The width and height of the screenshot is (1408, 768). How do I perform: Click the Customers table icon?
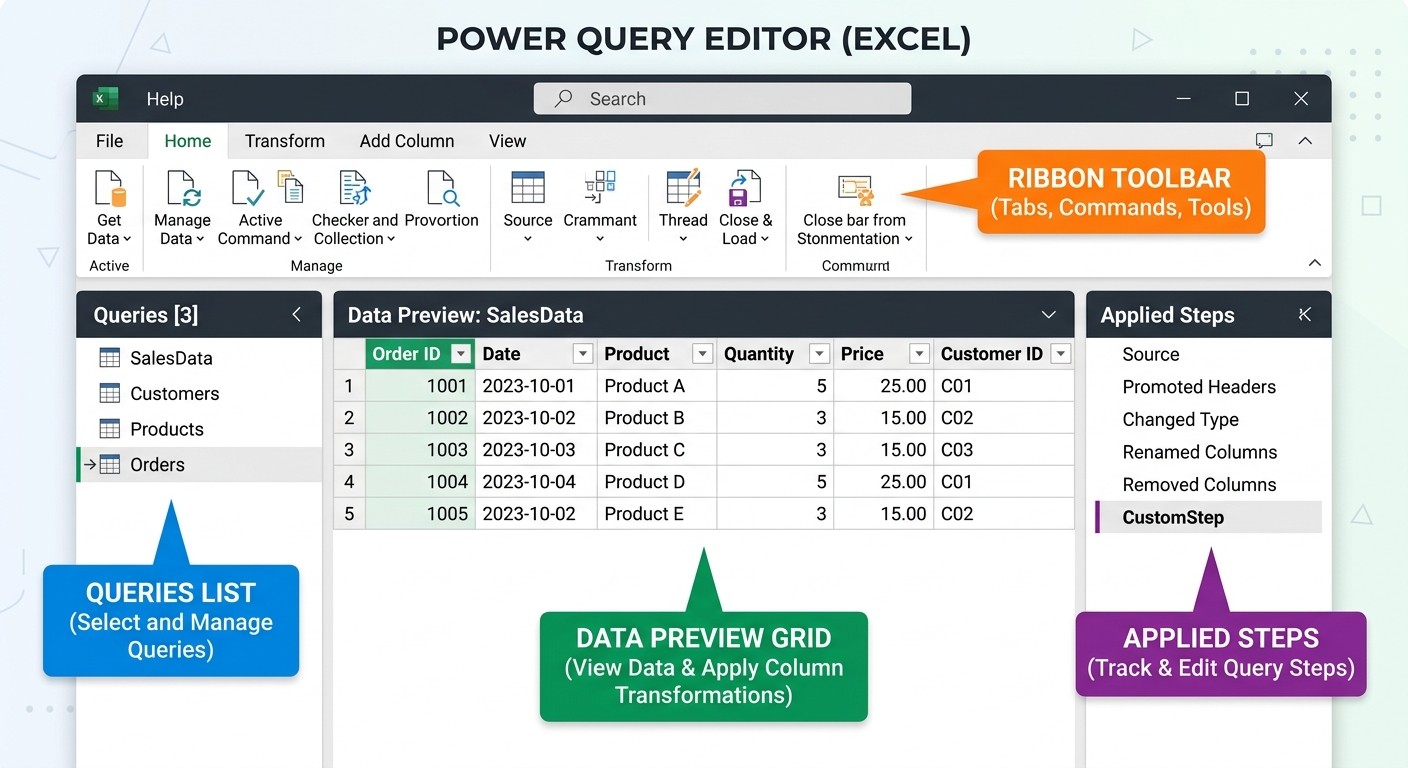pyautogui.click(x=110, y=393)
